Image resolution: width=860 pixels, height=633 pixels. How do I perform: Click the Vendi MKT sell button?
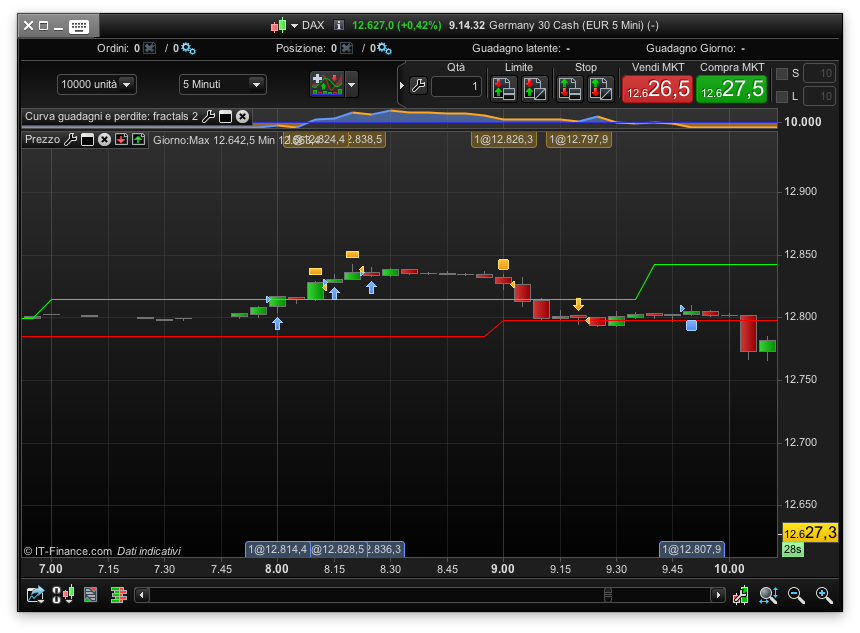click(x=658, y=89)
